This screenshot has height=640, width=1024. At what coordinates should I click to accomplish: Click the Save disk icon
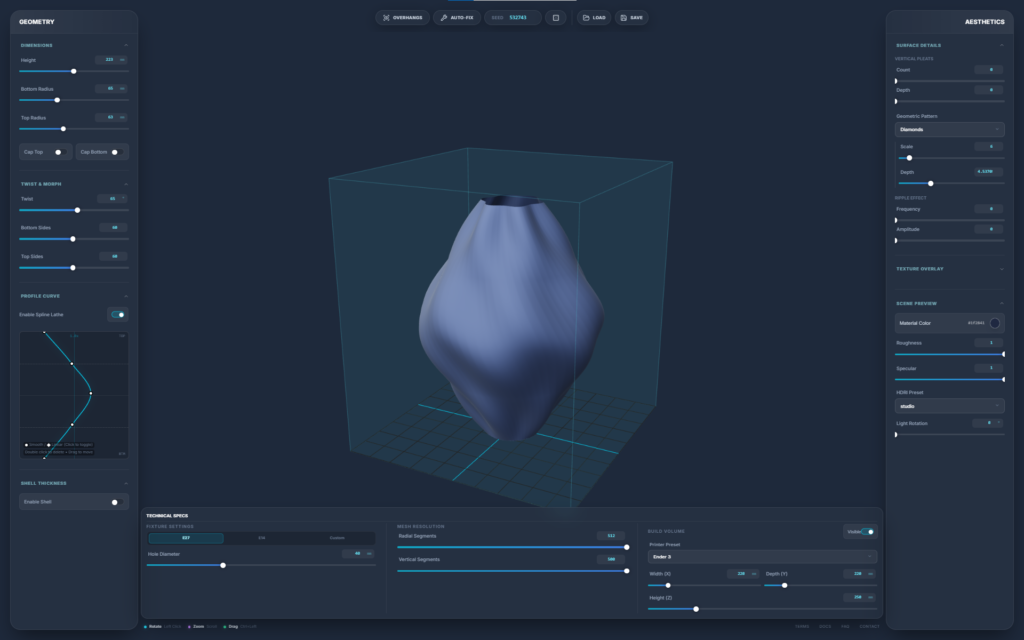pyautogui.click(x=623, y=18)
